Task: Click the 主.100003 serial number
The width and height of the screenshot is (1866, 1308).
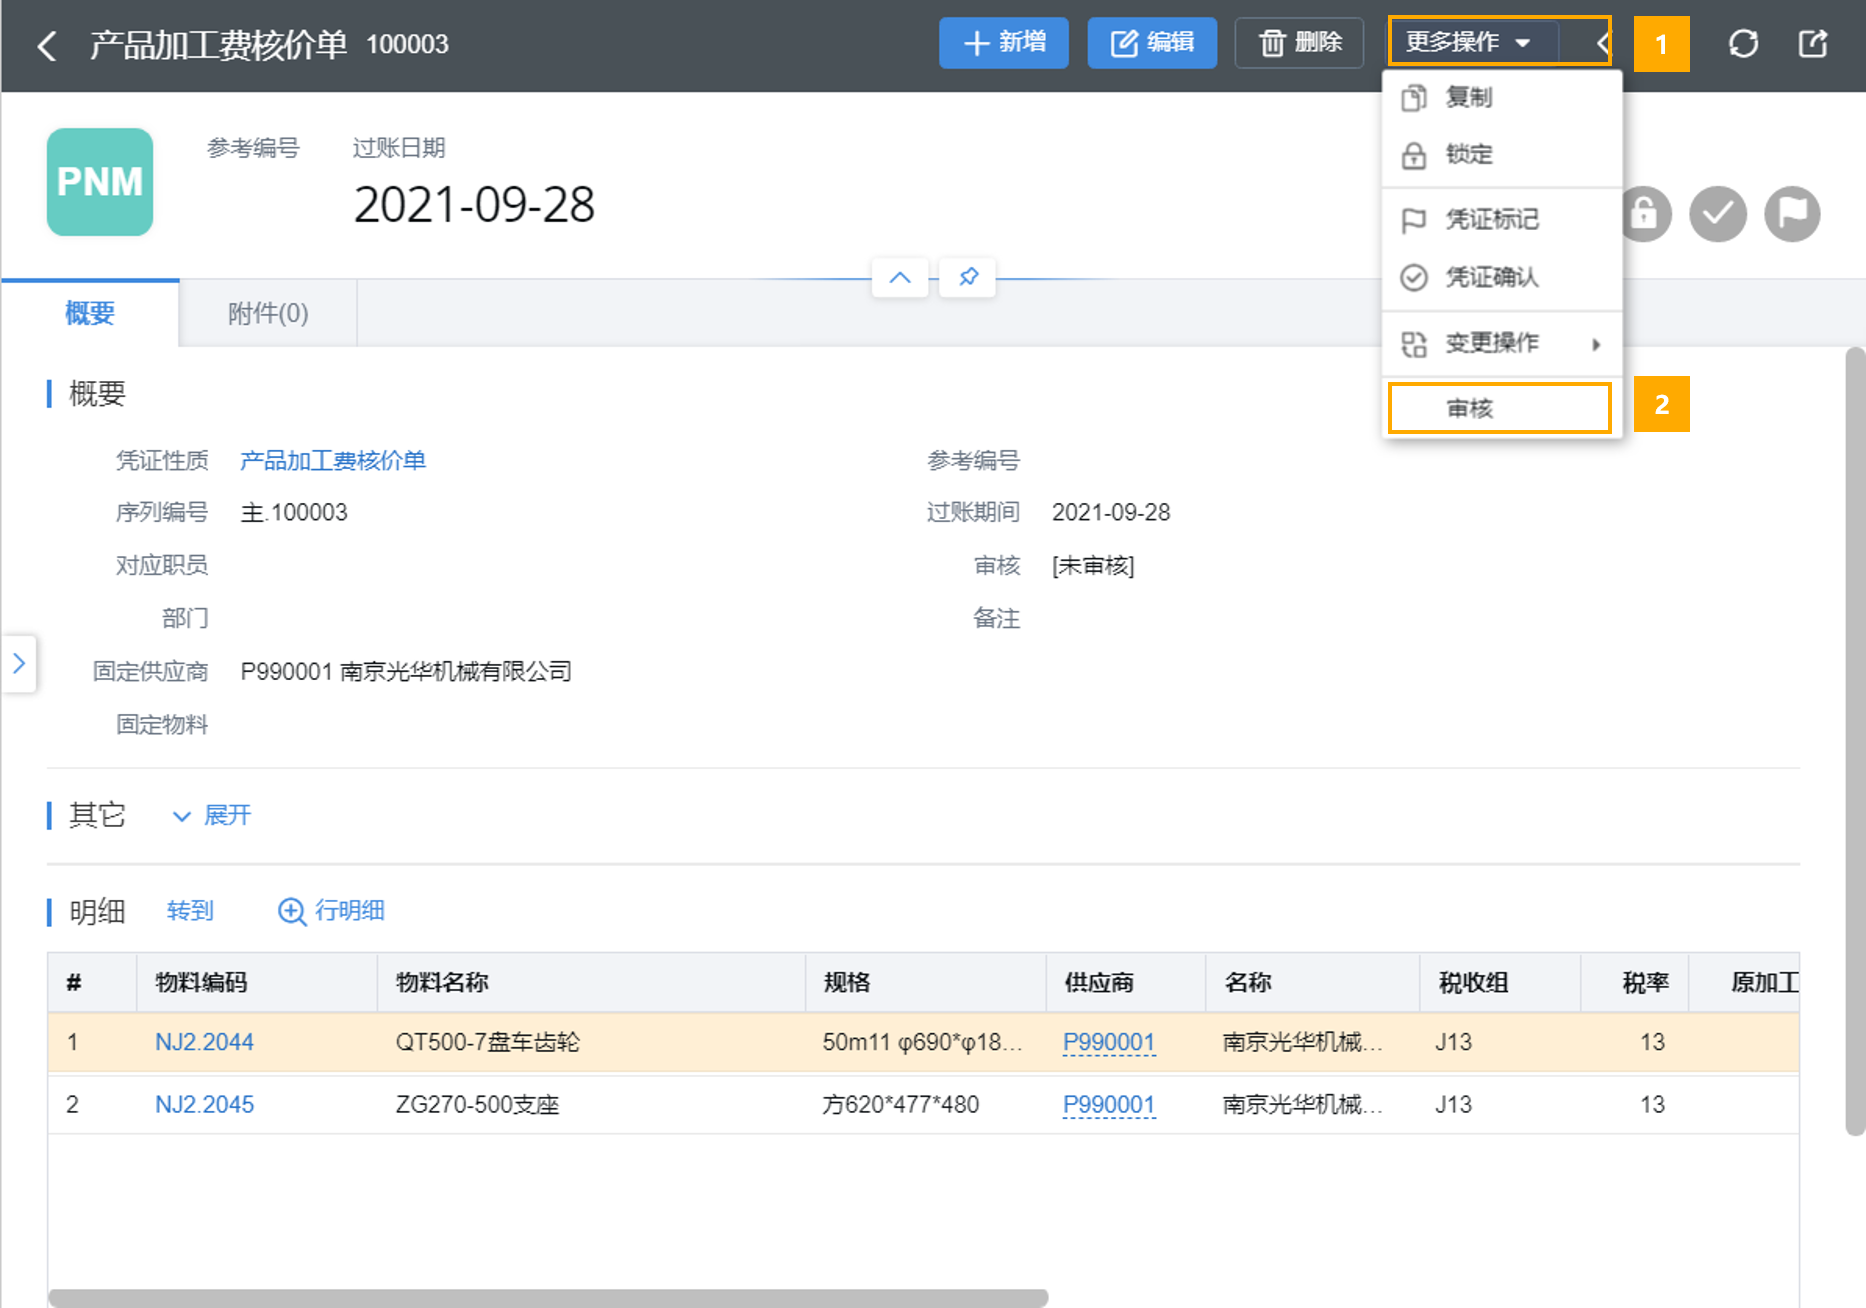Action: pos(294,513)
